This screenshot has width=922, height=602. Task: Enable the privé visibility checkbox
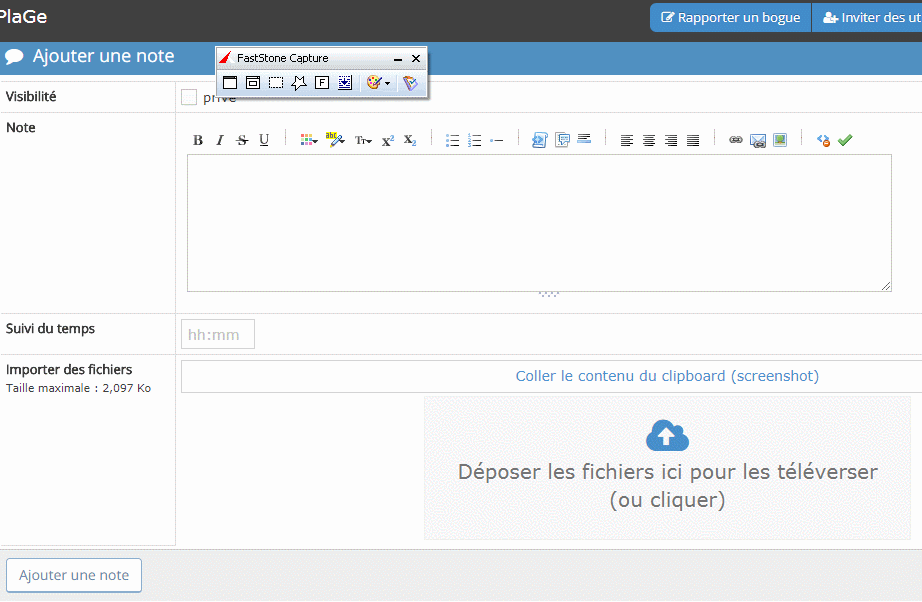pos(189,97)
